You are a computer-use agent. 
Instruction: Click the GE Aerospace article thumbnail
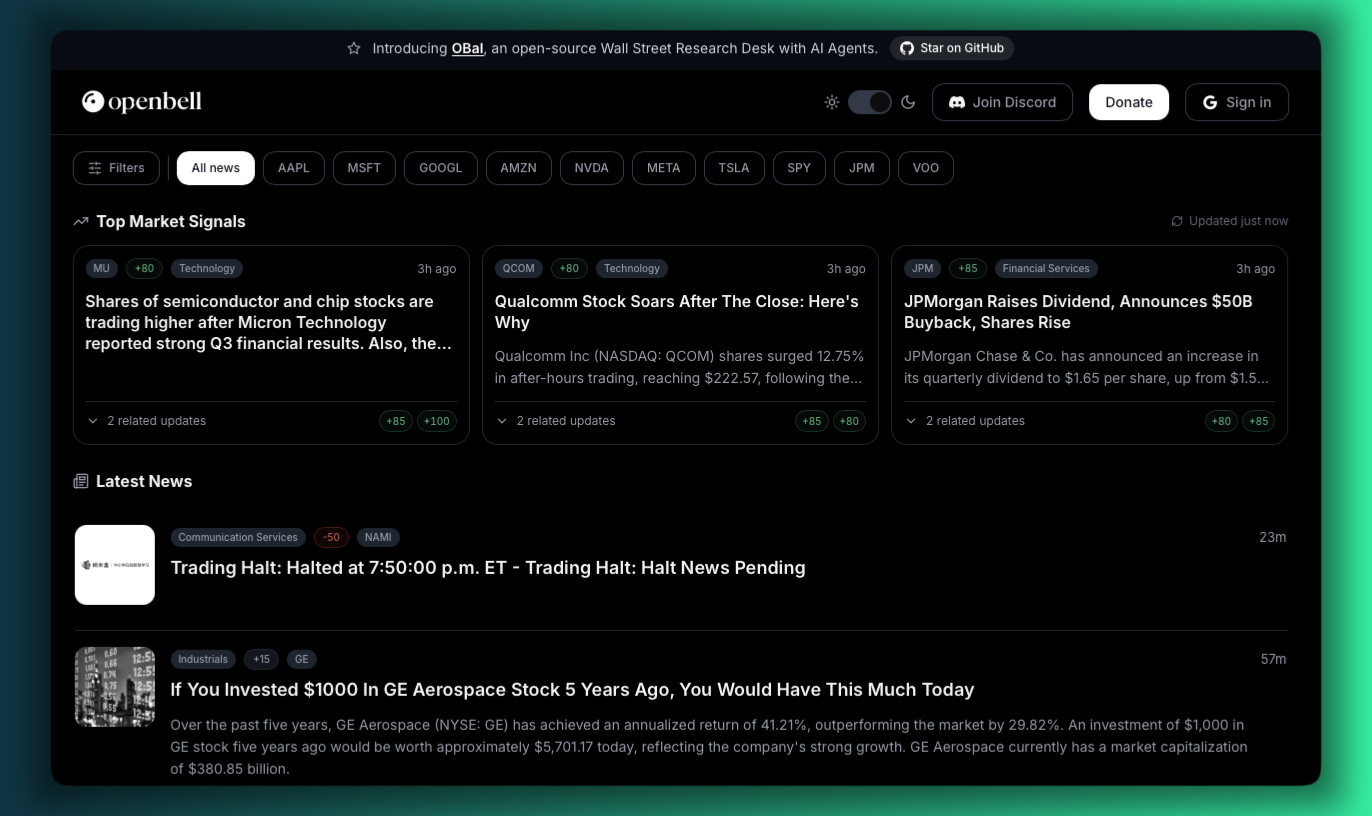coord(115,687)
